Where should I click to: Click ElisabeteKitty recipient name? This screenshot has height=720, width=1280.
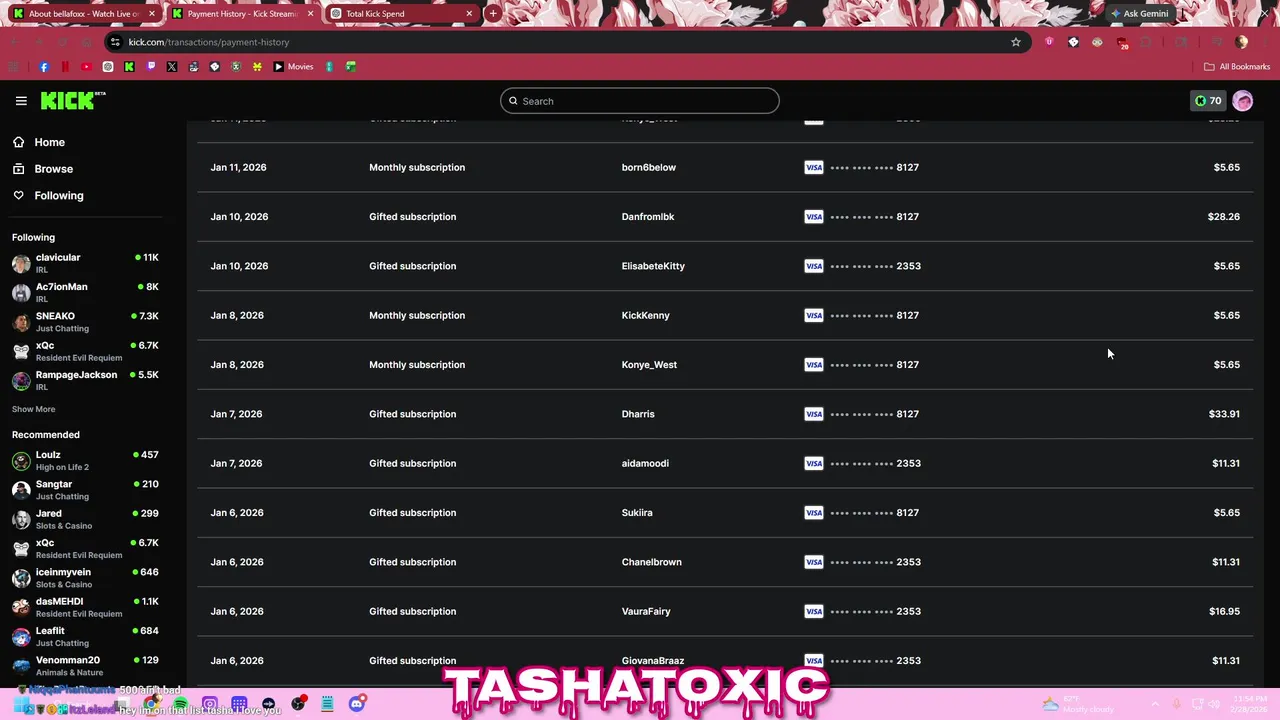pos(653,266)
